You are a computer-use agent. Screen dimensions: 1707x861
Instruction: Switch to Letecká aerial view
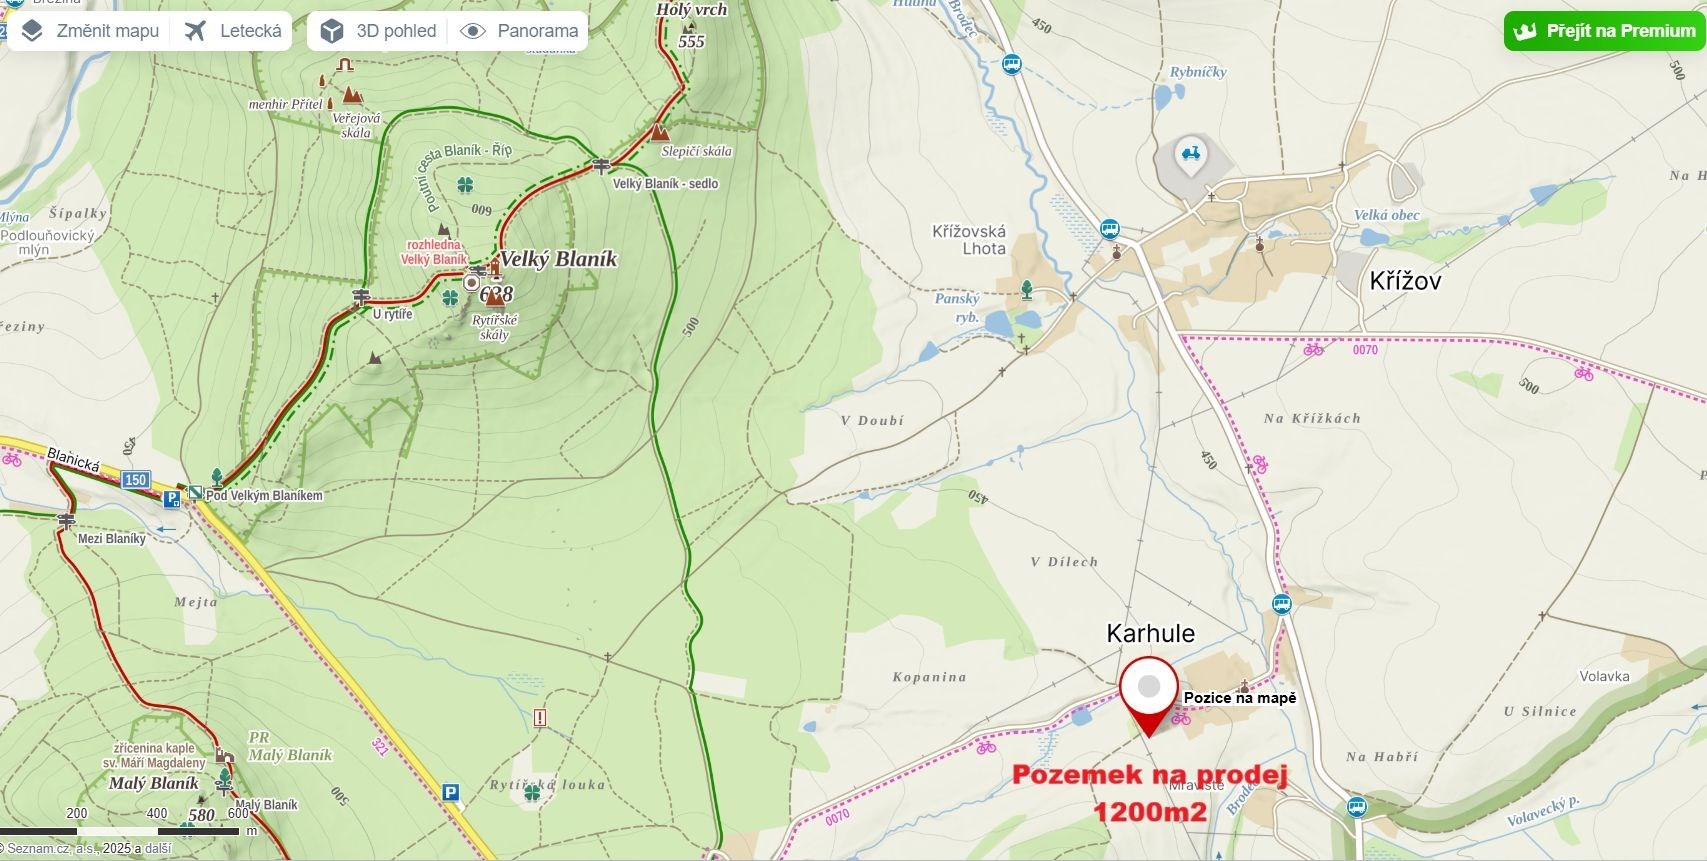232,31
